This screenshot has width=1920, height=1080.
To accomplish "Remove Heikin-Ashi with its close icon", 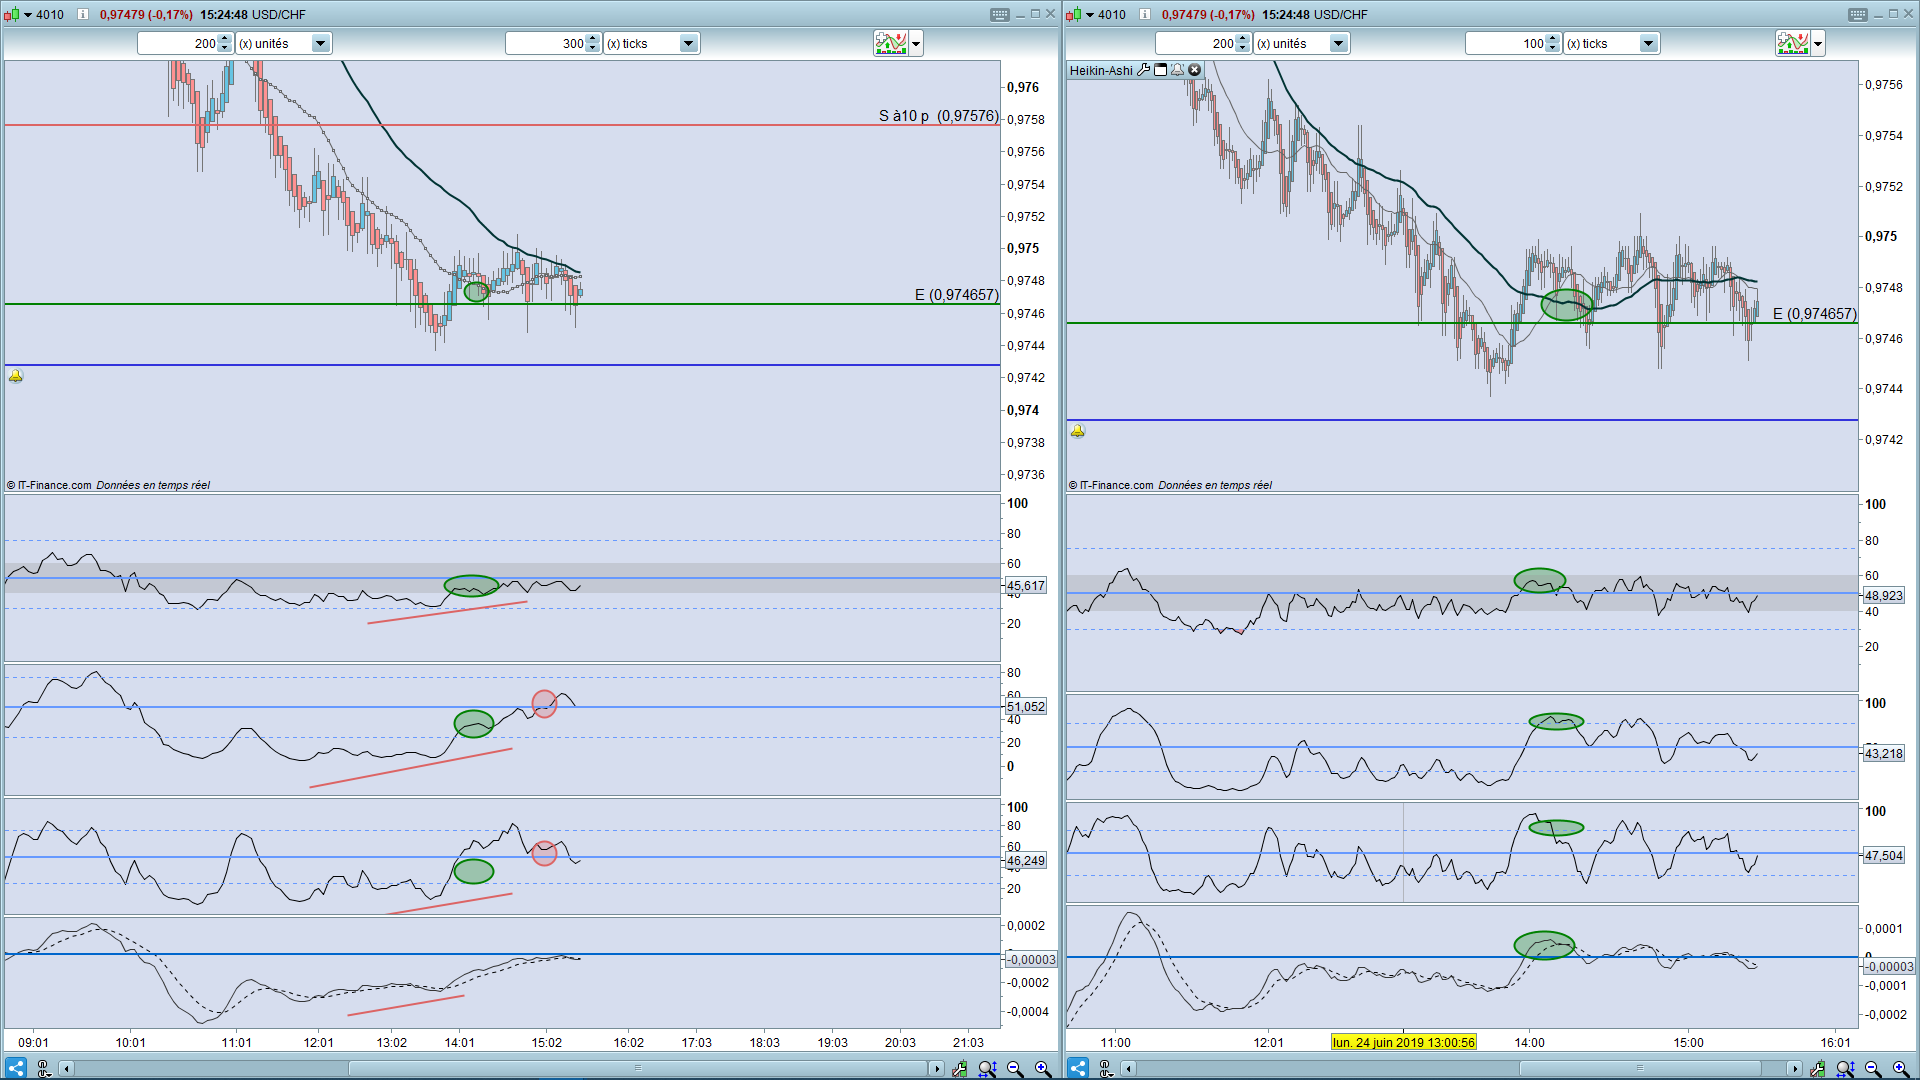I will click(1194, 70).
